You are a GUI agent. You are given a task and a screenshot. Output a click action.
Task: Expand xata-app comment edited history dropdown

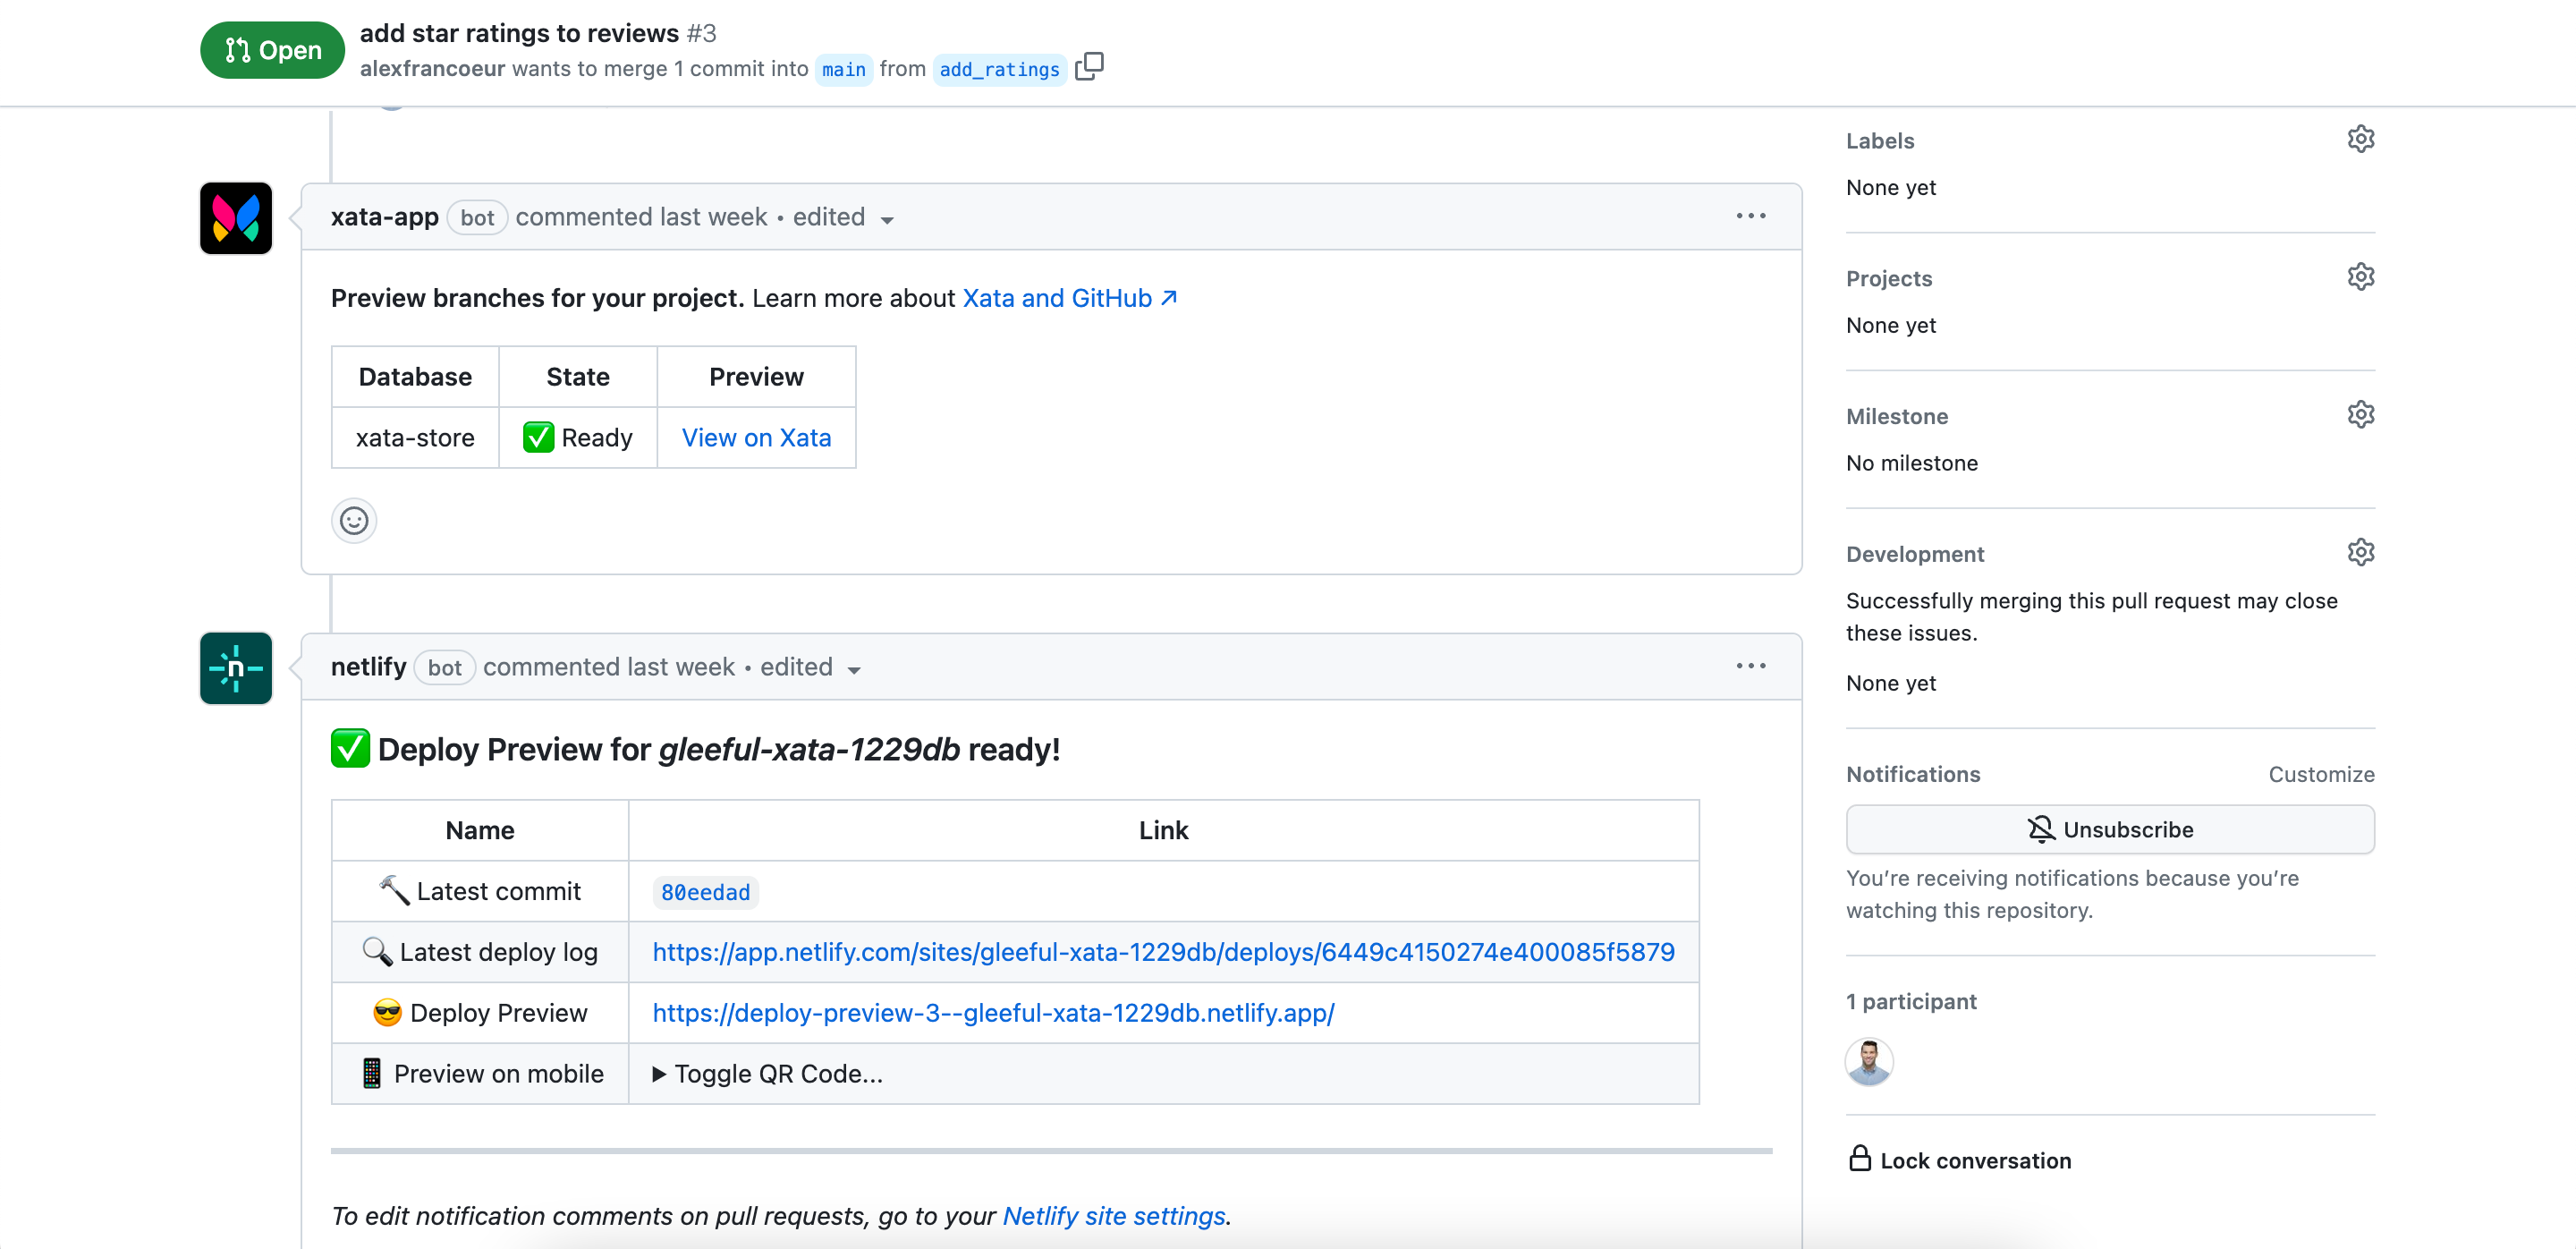(x=886, y=220)
